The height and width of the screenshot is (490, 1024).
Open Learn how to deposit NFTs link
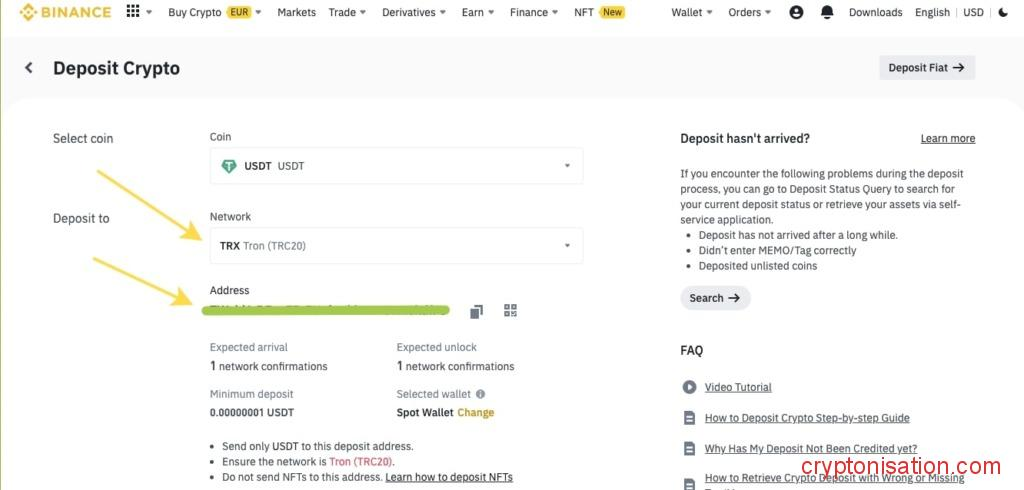(x=448, y=477)
